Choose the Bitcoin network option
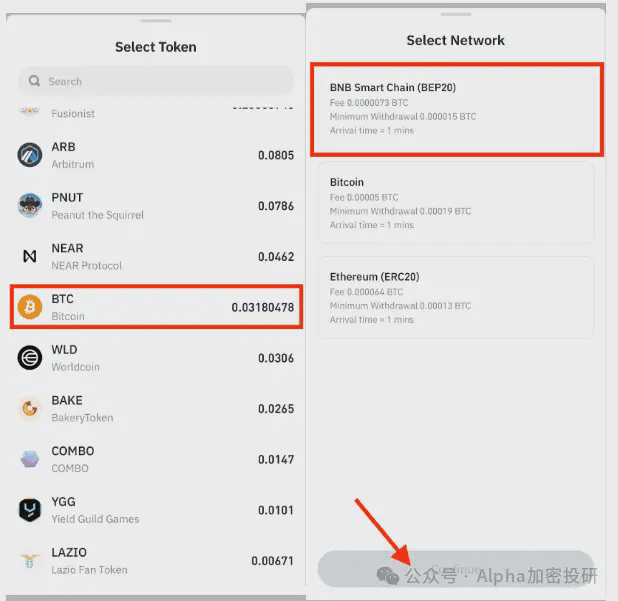 click(456, 203)
